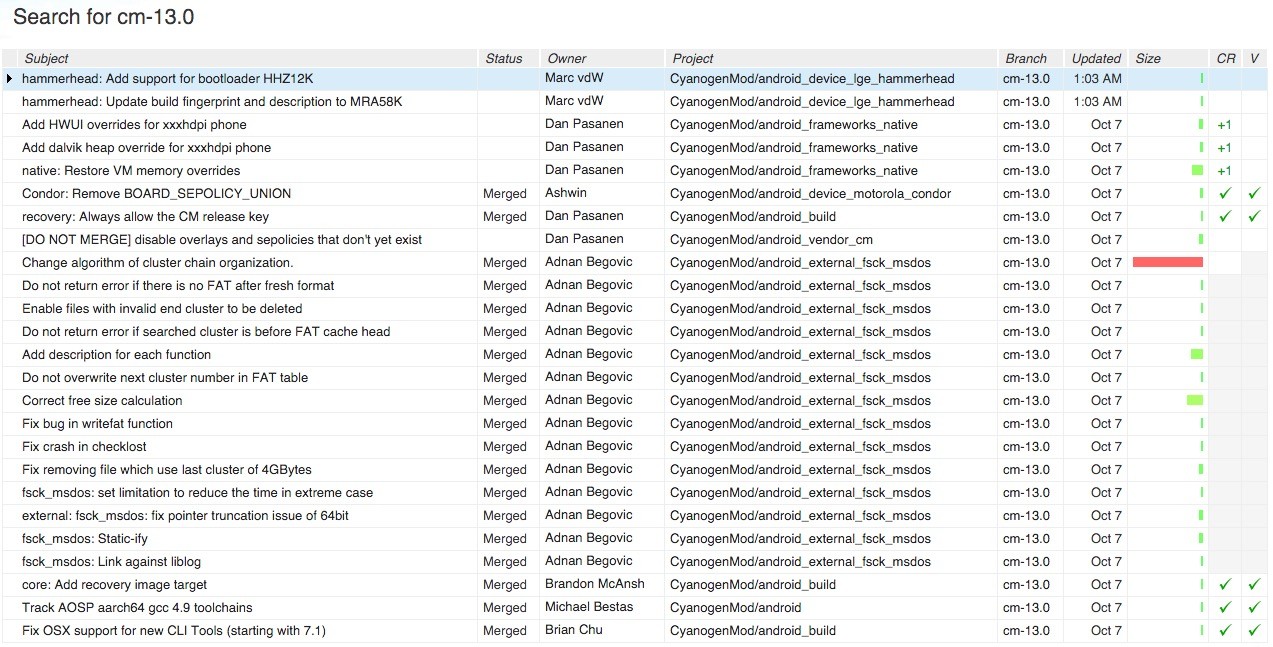Click the red size bar on cluster chain row
1273x647 pixels.
coord(1167,262)
